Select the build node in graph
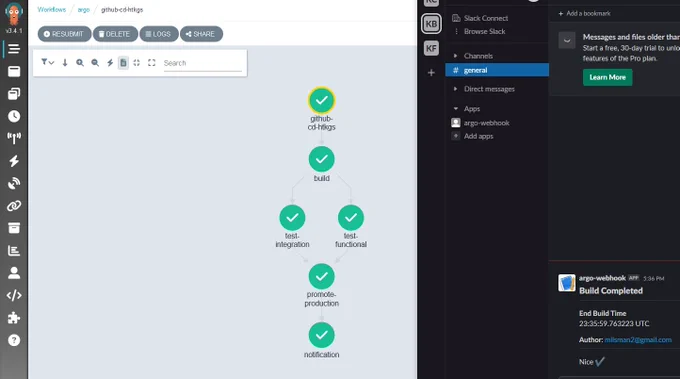The width and height of the screenshot is (680, 379). [321, 159]
